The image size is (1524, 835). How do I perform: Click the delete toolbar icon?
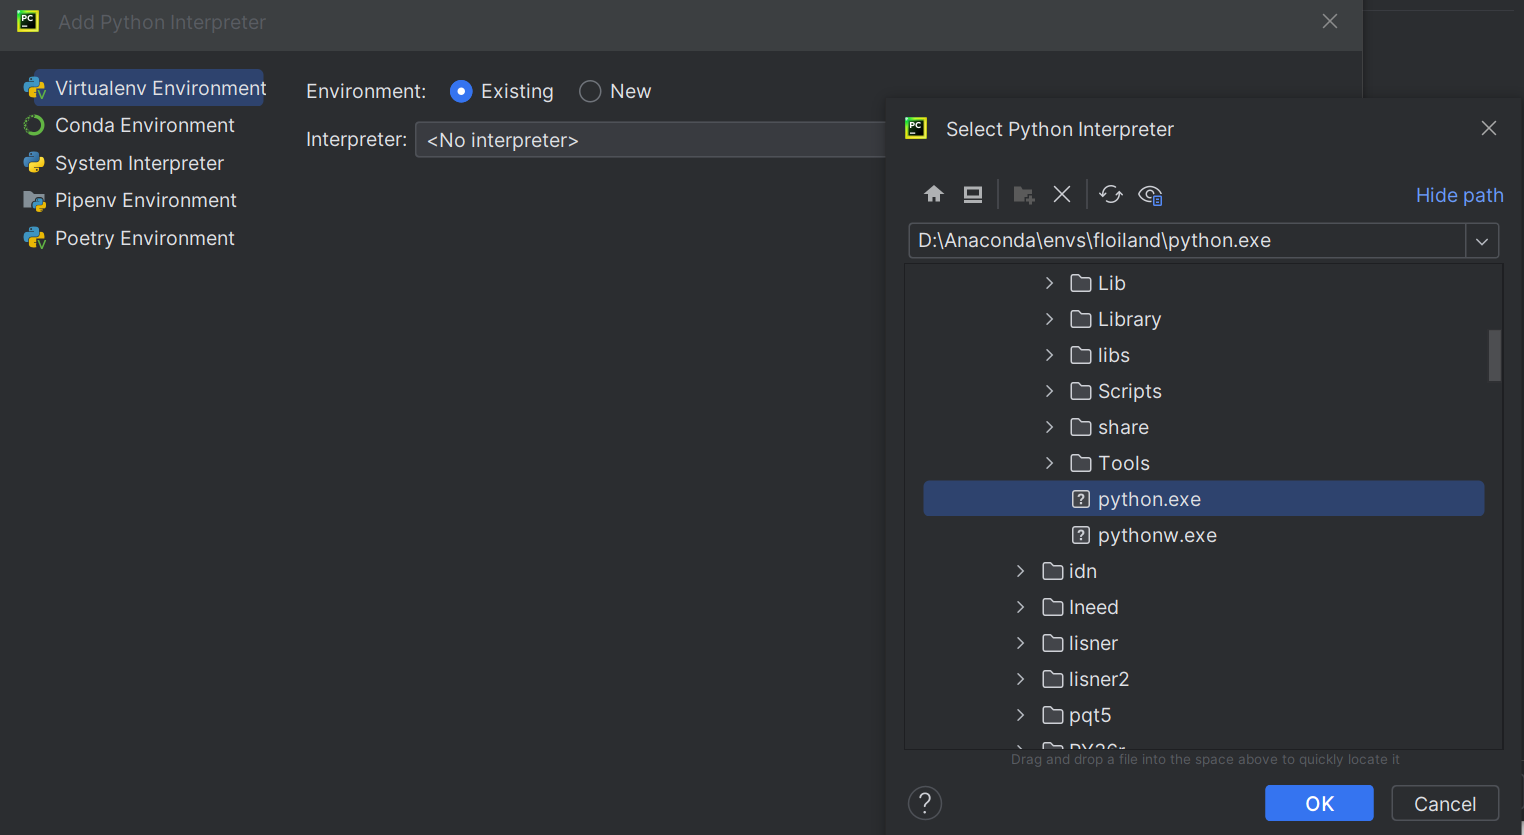point(1062,194)
